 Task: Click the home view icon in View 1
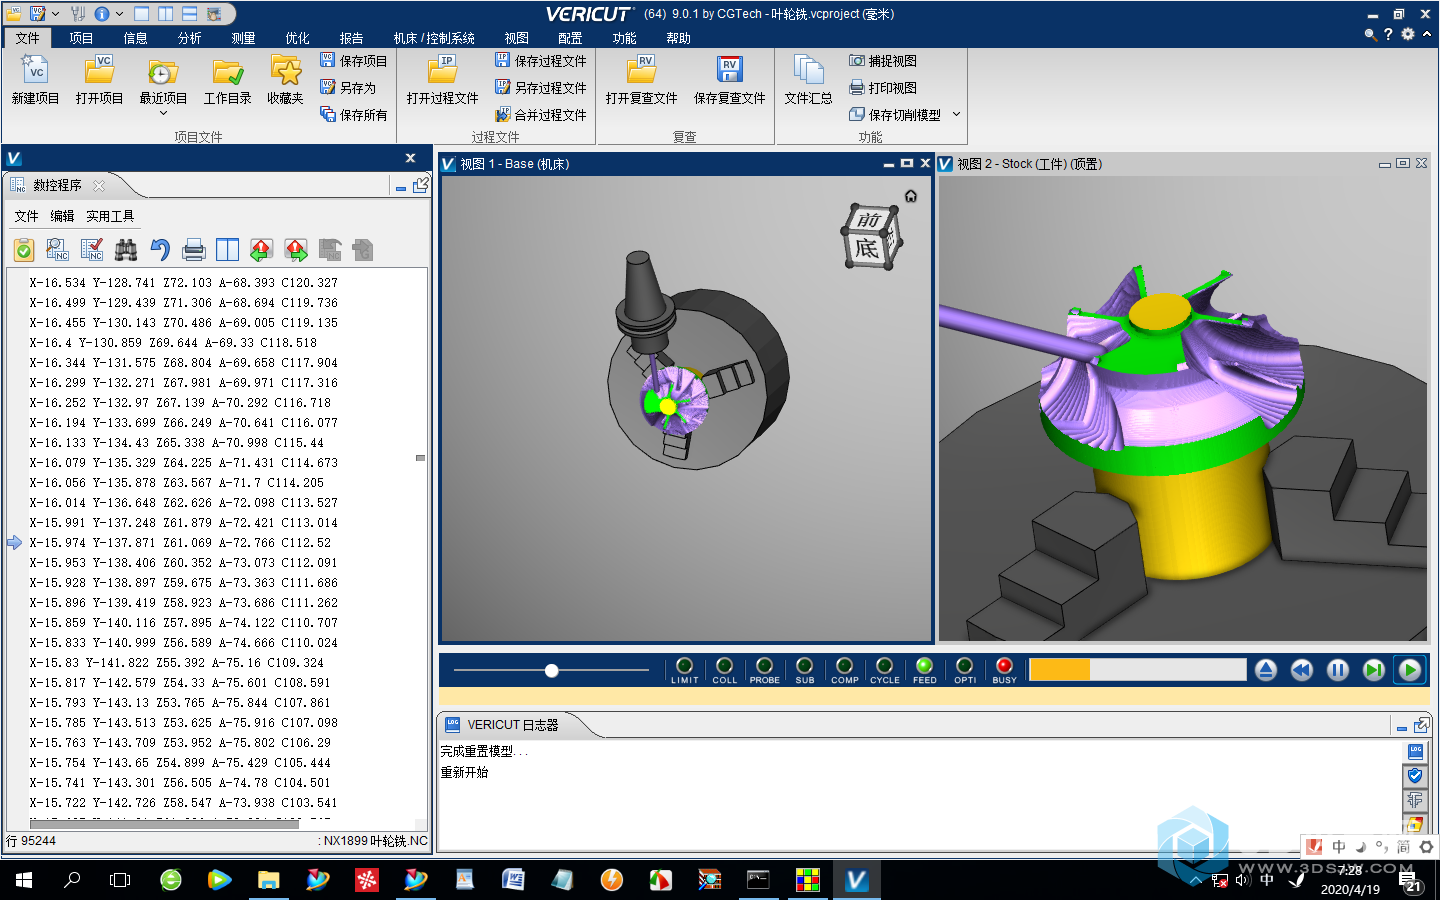click(911, 196)
